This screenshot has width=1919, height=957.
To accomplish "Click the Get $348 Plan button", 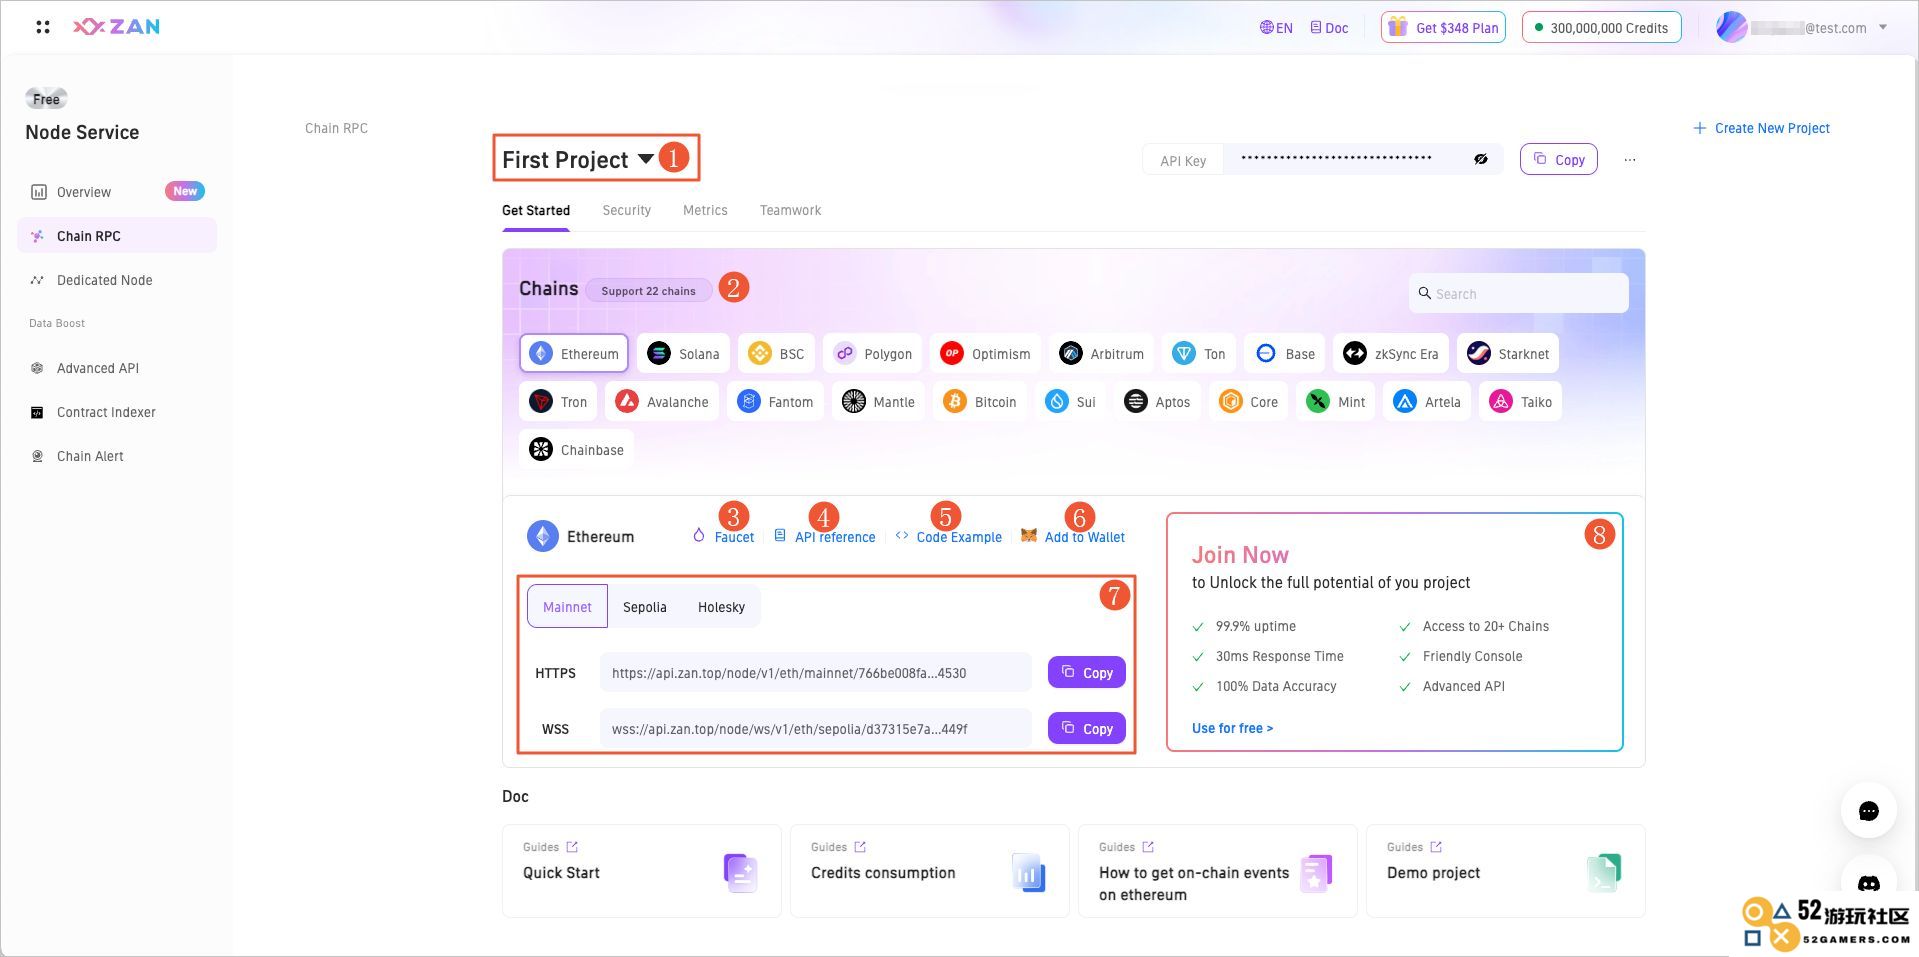I will tap(1443, 28).
